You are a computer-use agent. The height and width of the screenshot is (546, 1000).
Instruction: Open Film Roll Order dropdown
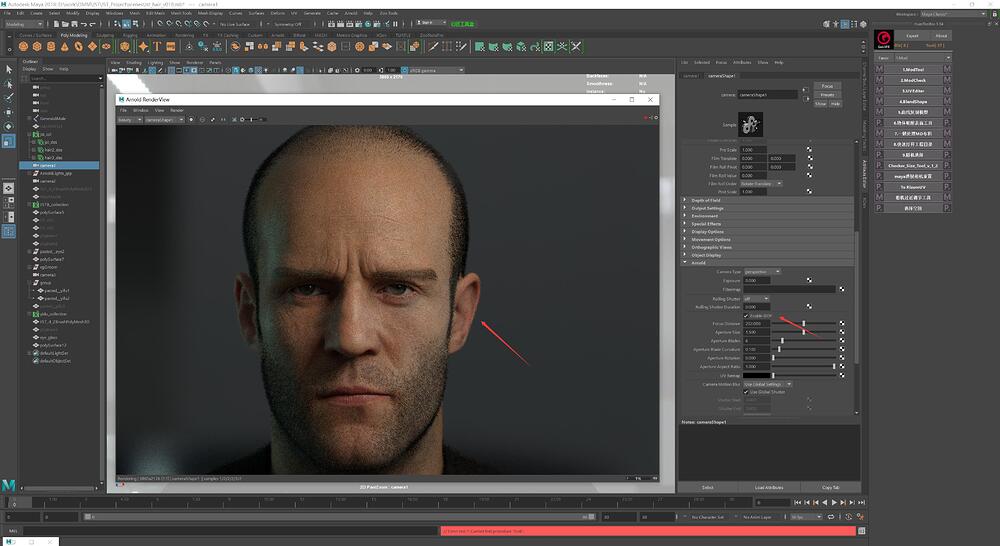click(x=761, y=184)
